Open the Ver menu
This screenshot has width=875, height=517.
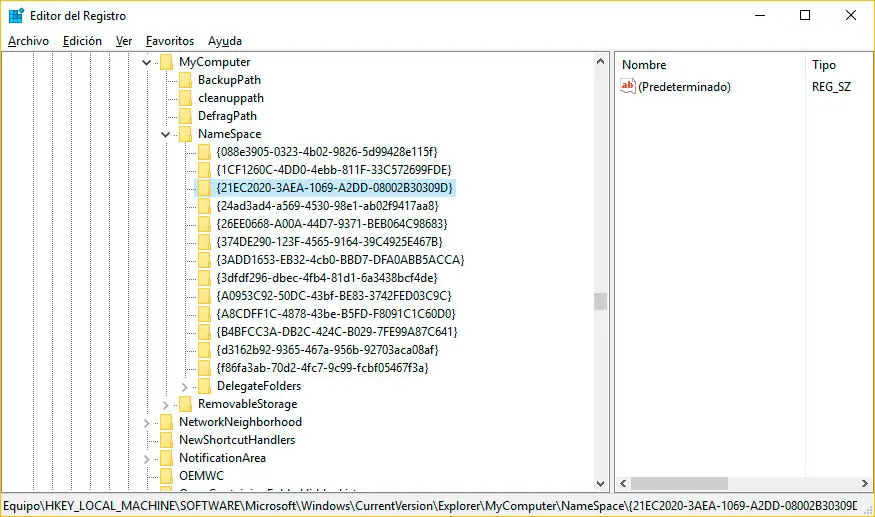[124, 41]
